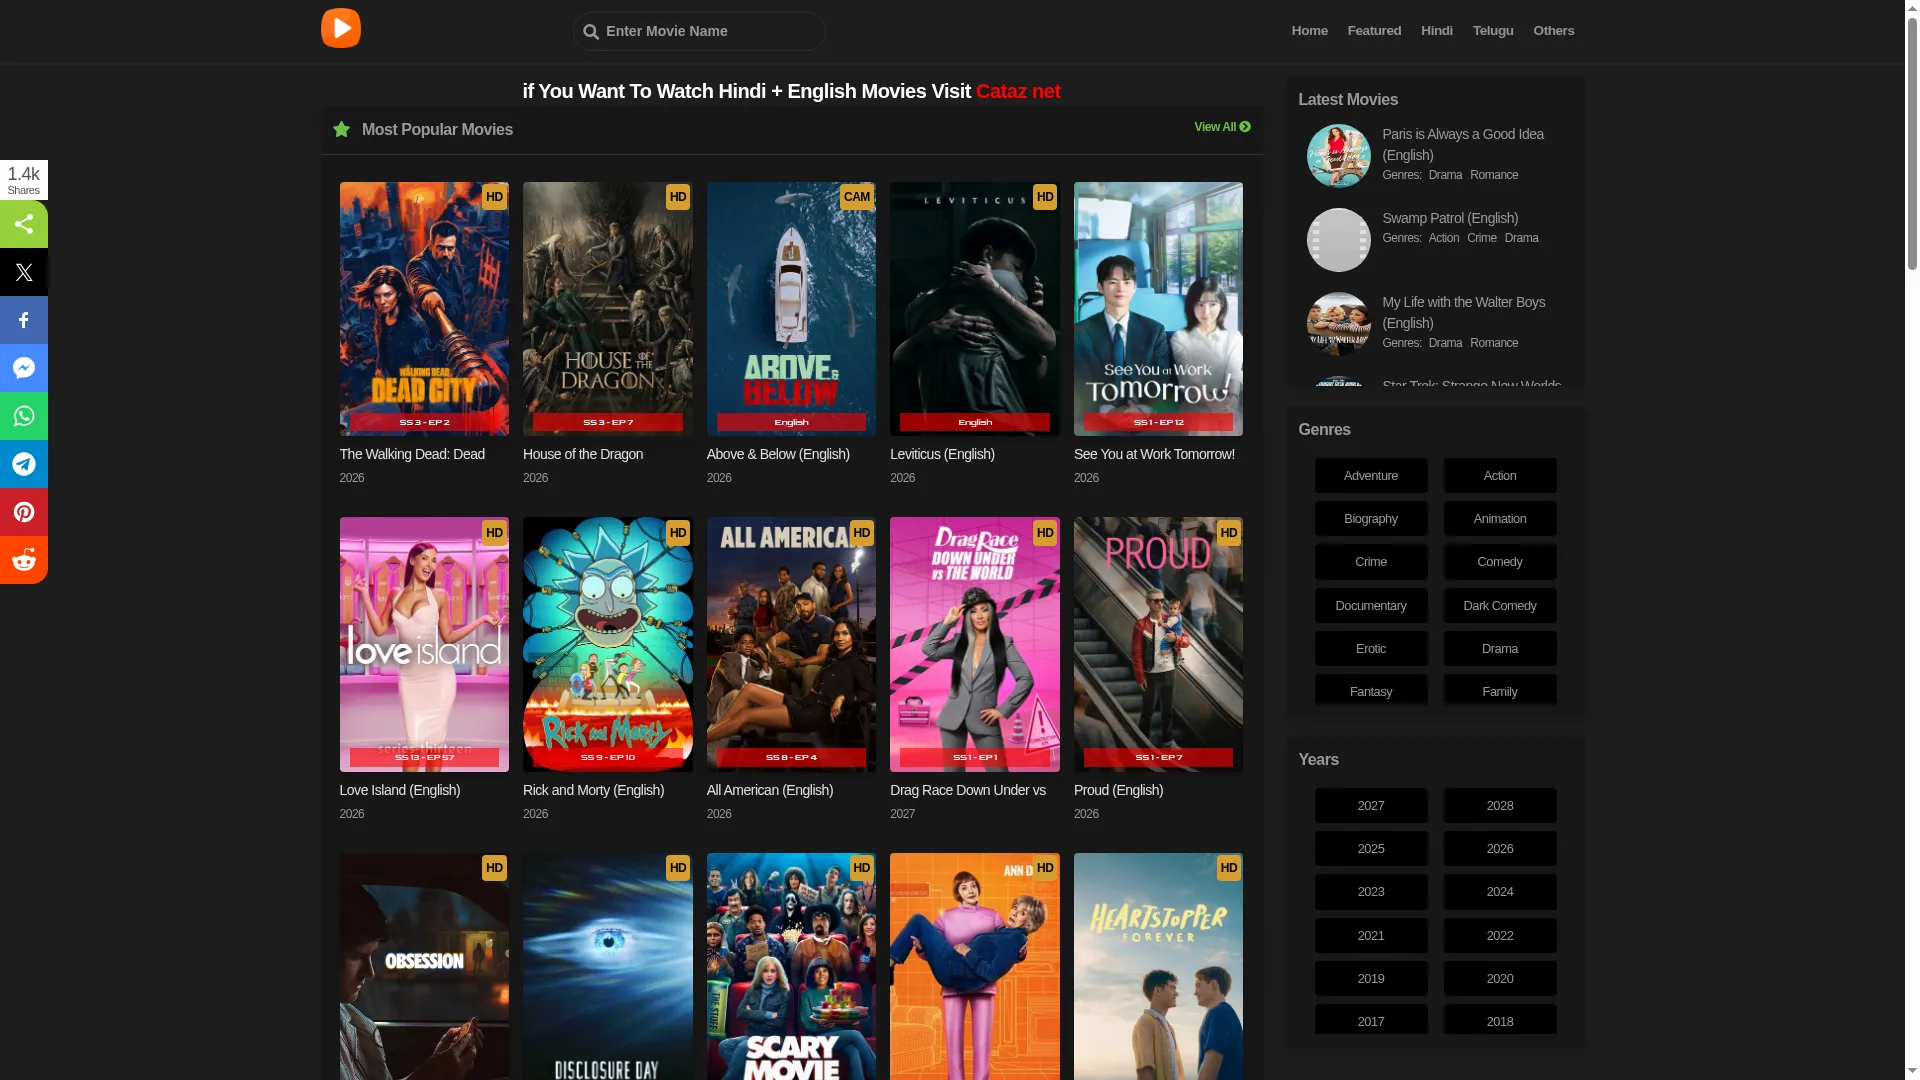1920x1080 pixels.
Task: Select the Family genre button
Action: tap(1500, 691)
